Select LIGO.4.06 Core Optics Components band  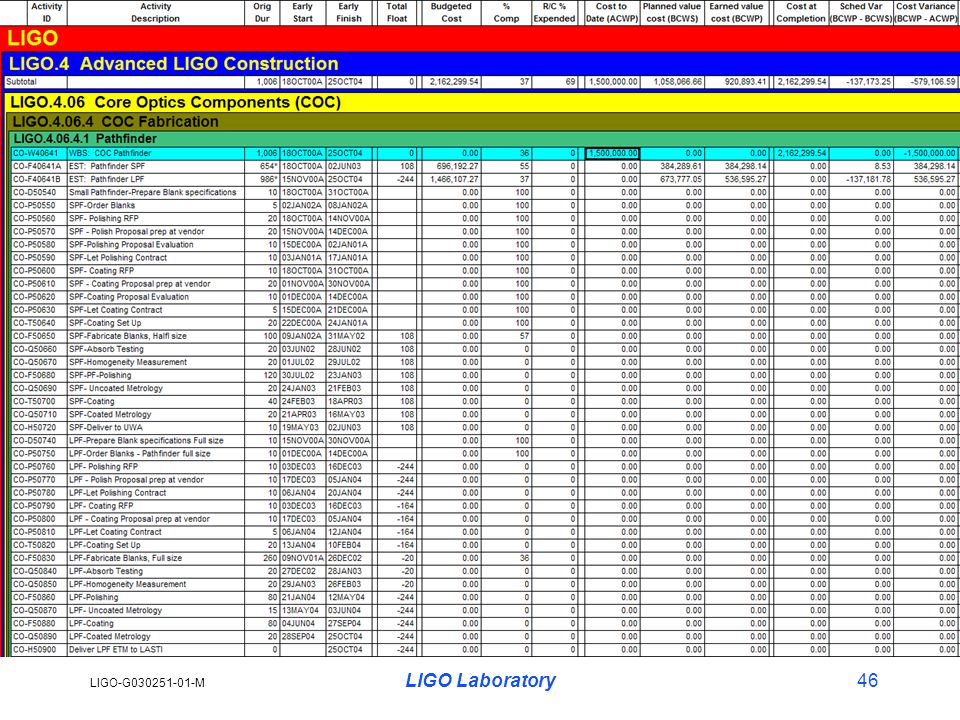[482, 102]
